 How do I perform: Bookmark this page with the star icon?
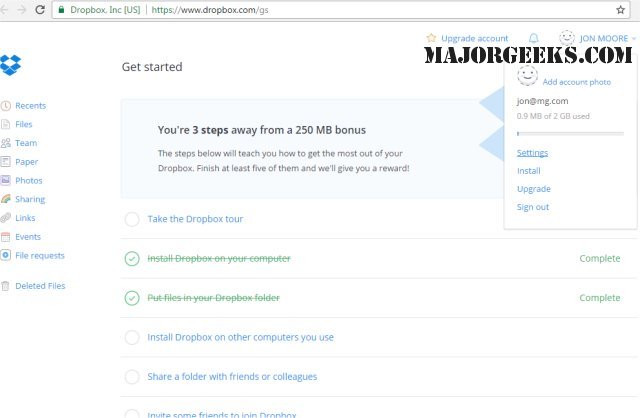point(620,10)
